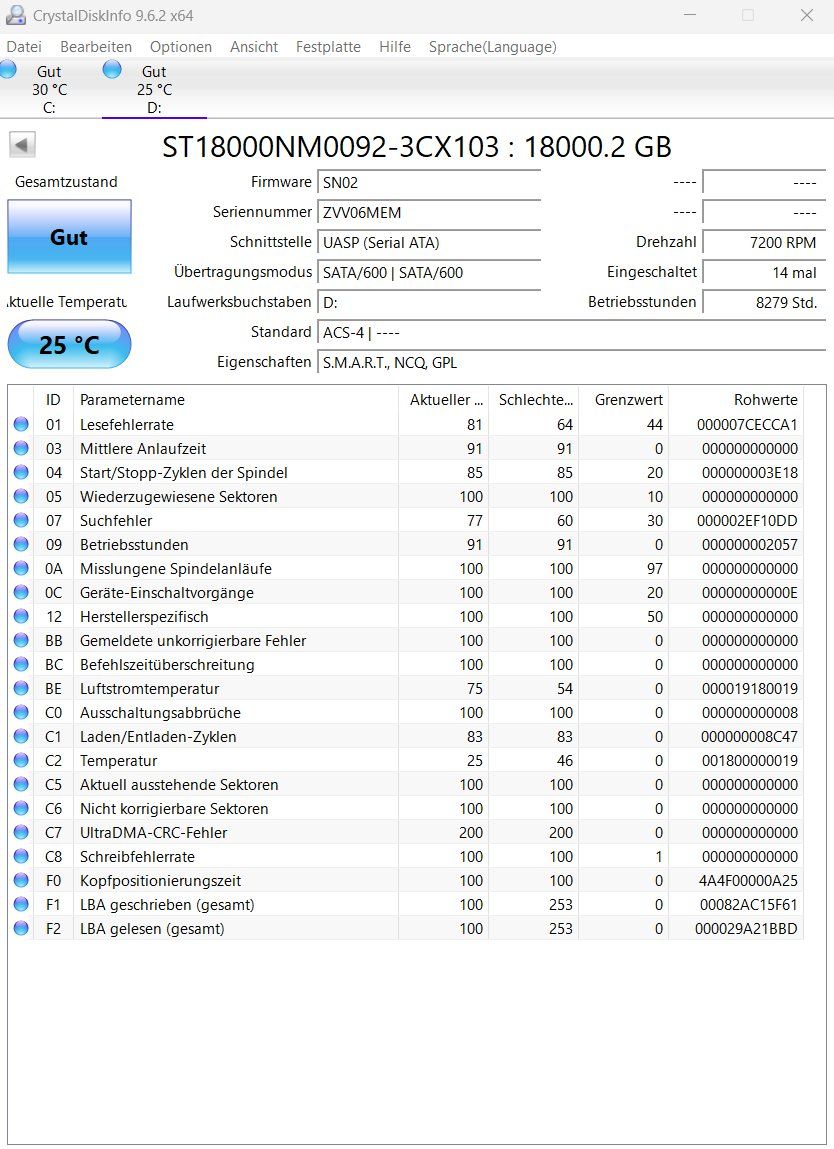The image size is (834, 1149).
Task: Click the status dot for Schreibfehlerrate
Action: point(21,857)
